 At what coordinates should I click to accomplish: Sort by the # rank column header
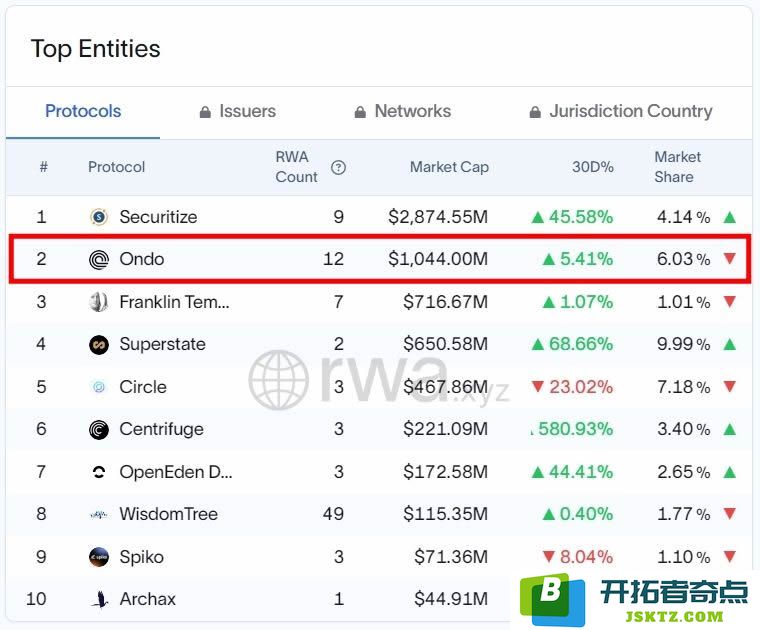tap(44, 167)
